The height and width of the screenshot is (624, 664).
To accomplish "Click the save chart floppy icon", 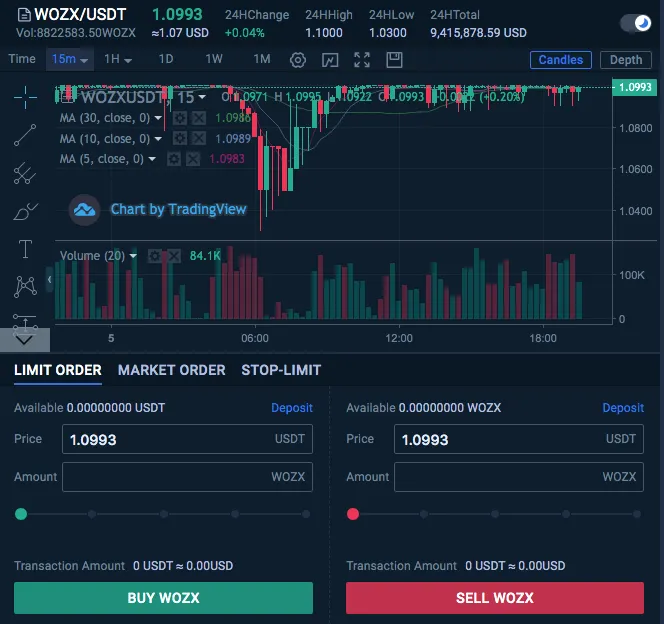I will click(x=393, y=60).
